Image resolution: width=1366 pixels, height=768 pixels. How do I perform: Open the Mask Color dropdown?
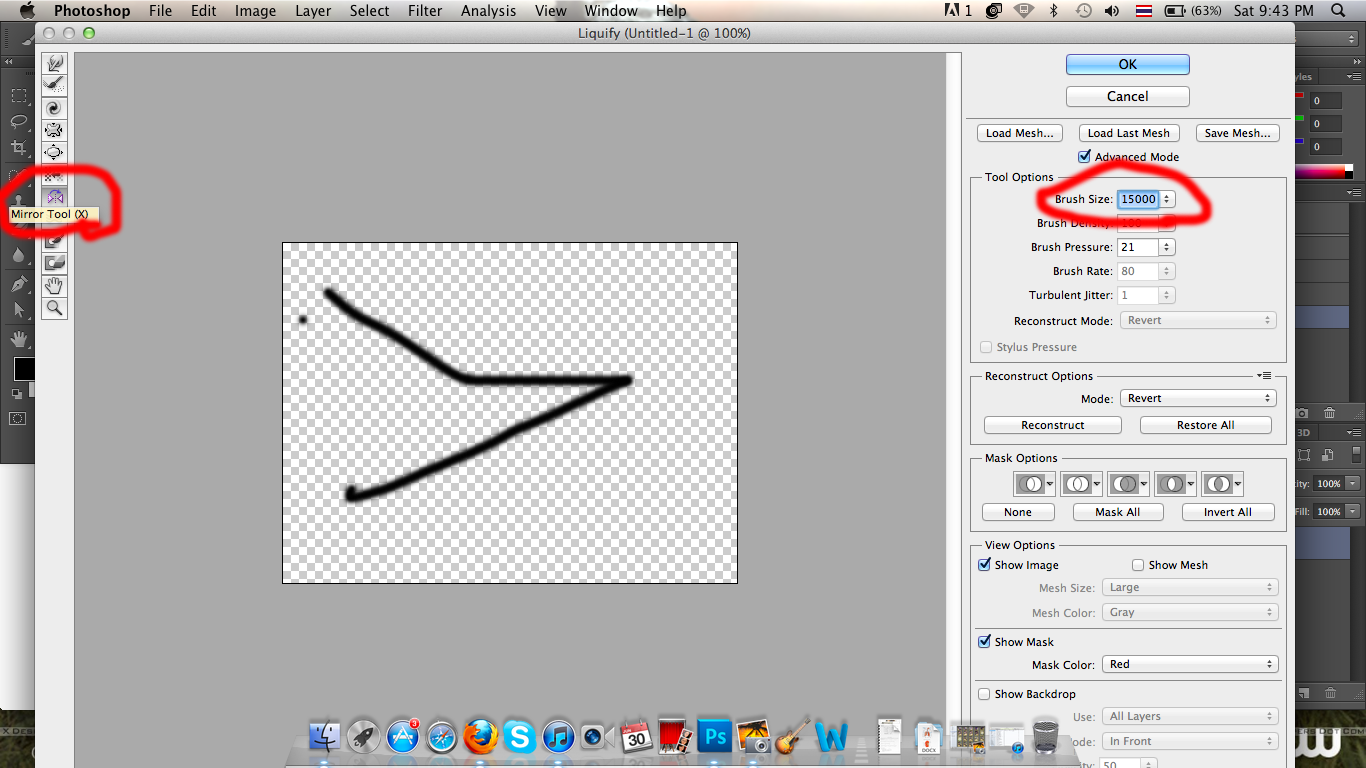[1190, 664]
